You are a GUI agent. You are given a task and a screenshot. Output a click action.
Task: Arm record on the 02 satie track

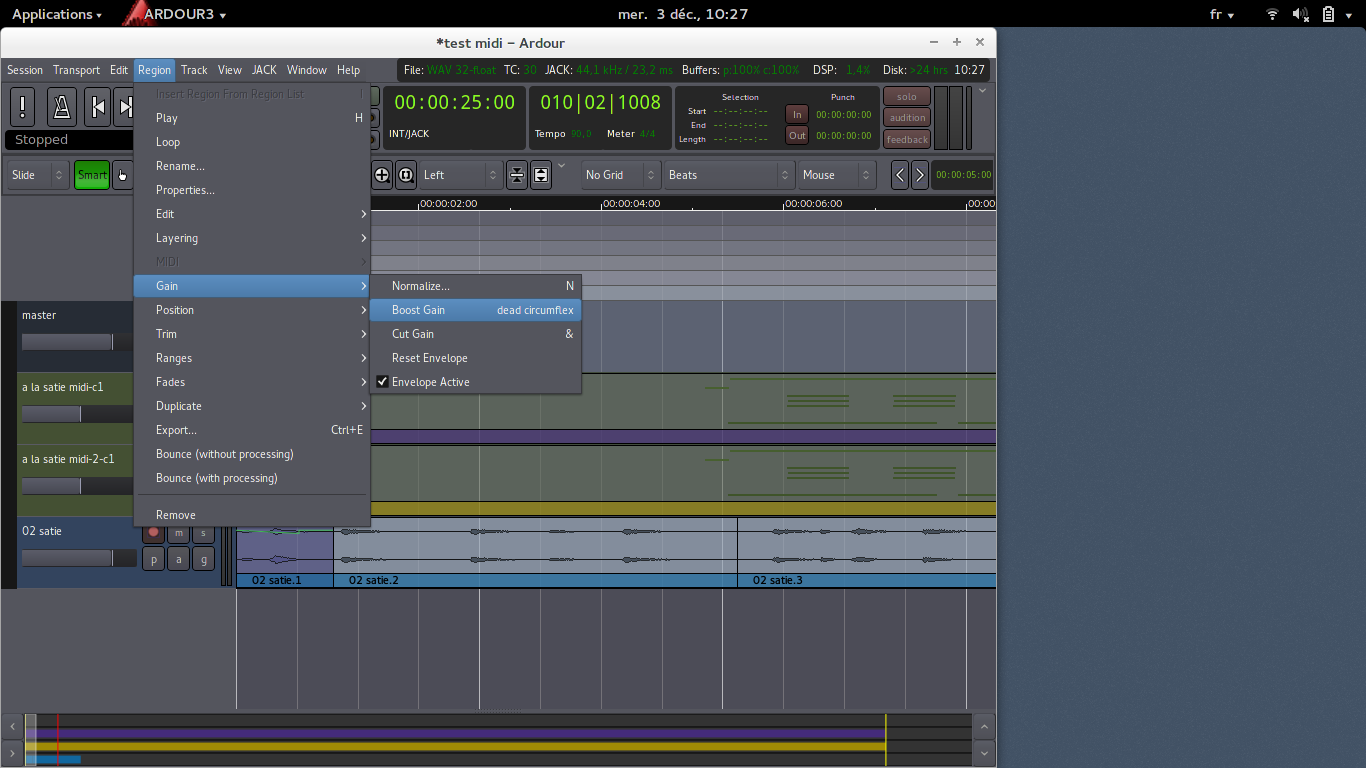(x=153, y=533)
